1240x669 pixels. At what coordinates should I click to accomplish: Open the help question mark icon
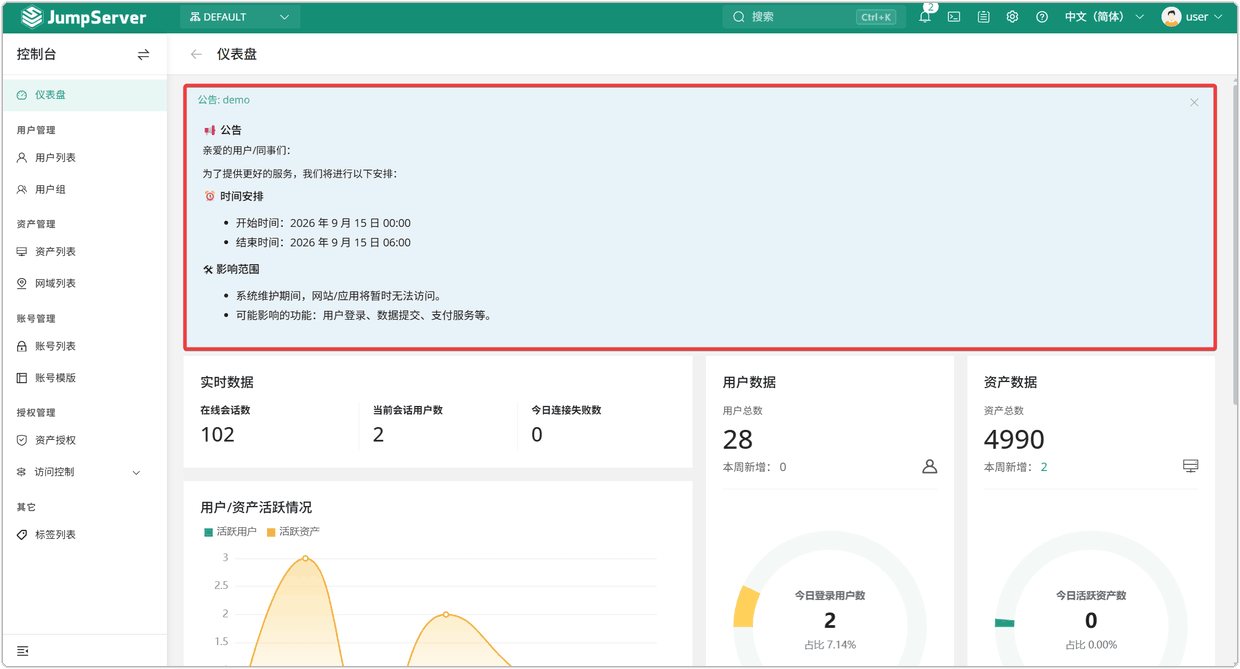click(1042, 17)
